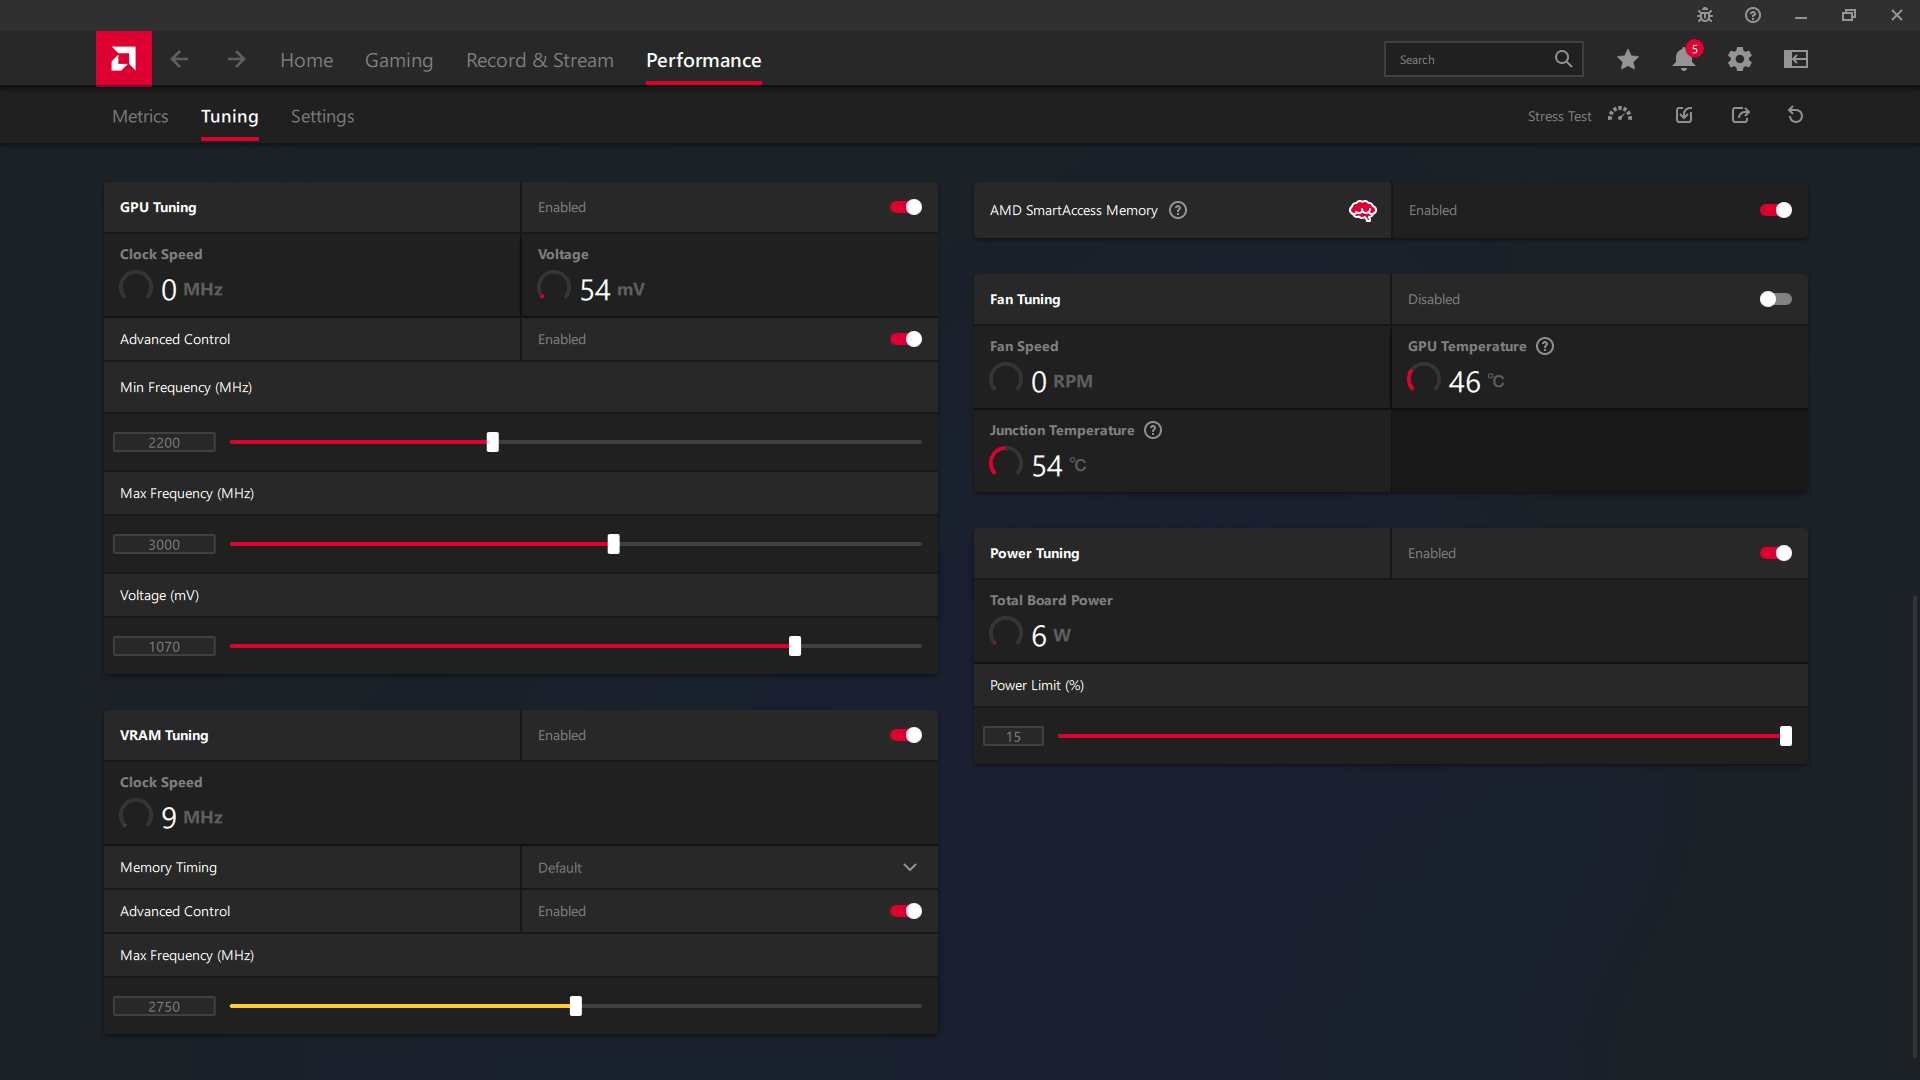Click the search magnifier icon

click(x=1564, y=59)
